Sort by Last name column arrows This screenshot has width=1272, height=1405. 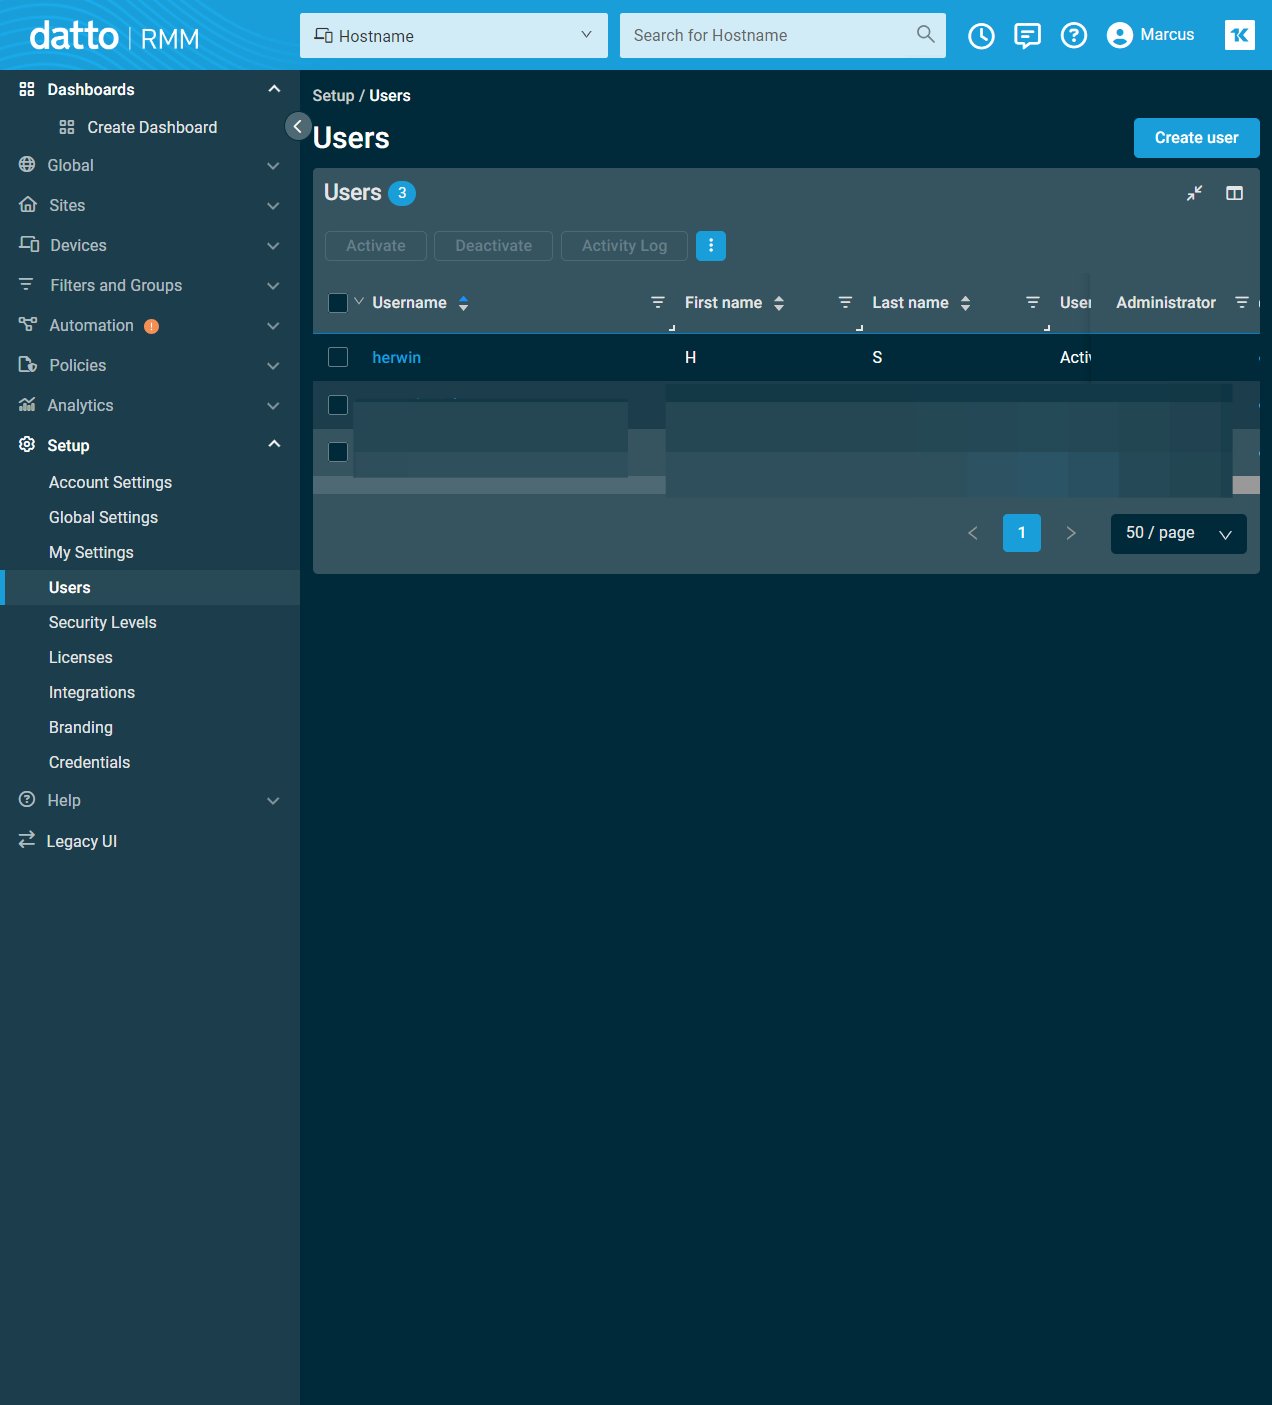pyautogui.click(x=965, y=303)
